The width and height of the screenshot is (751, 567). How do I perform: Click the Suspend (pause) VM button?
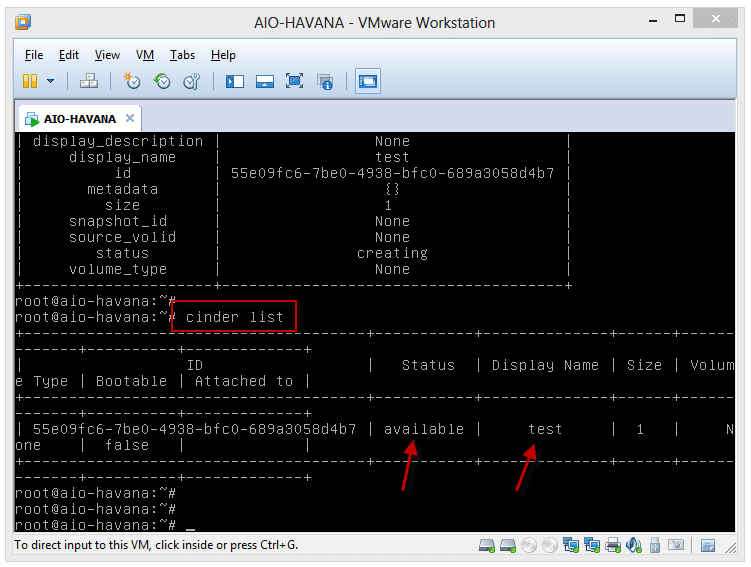tap(30, 81)
